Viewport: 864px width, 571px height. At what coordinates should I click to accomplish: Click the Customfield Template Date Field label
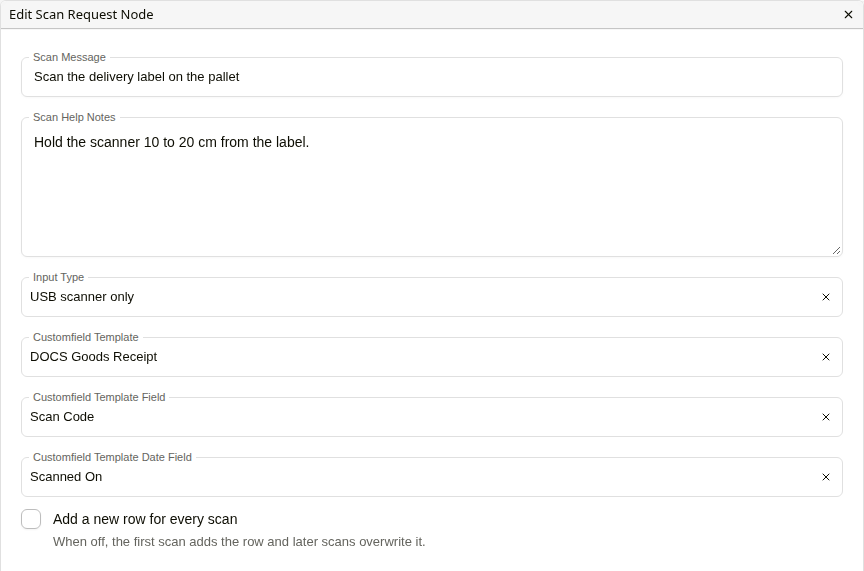pyautogui.click(x=112, y=457)
